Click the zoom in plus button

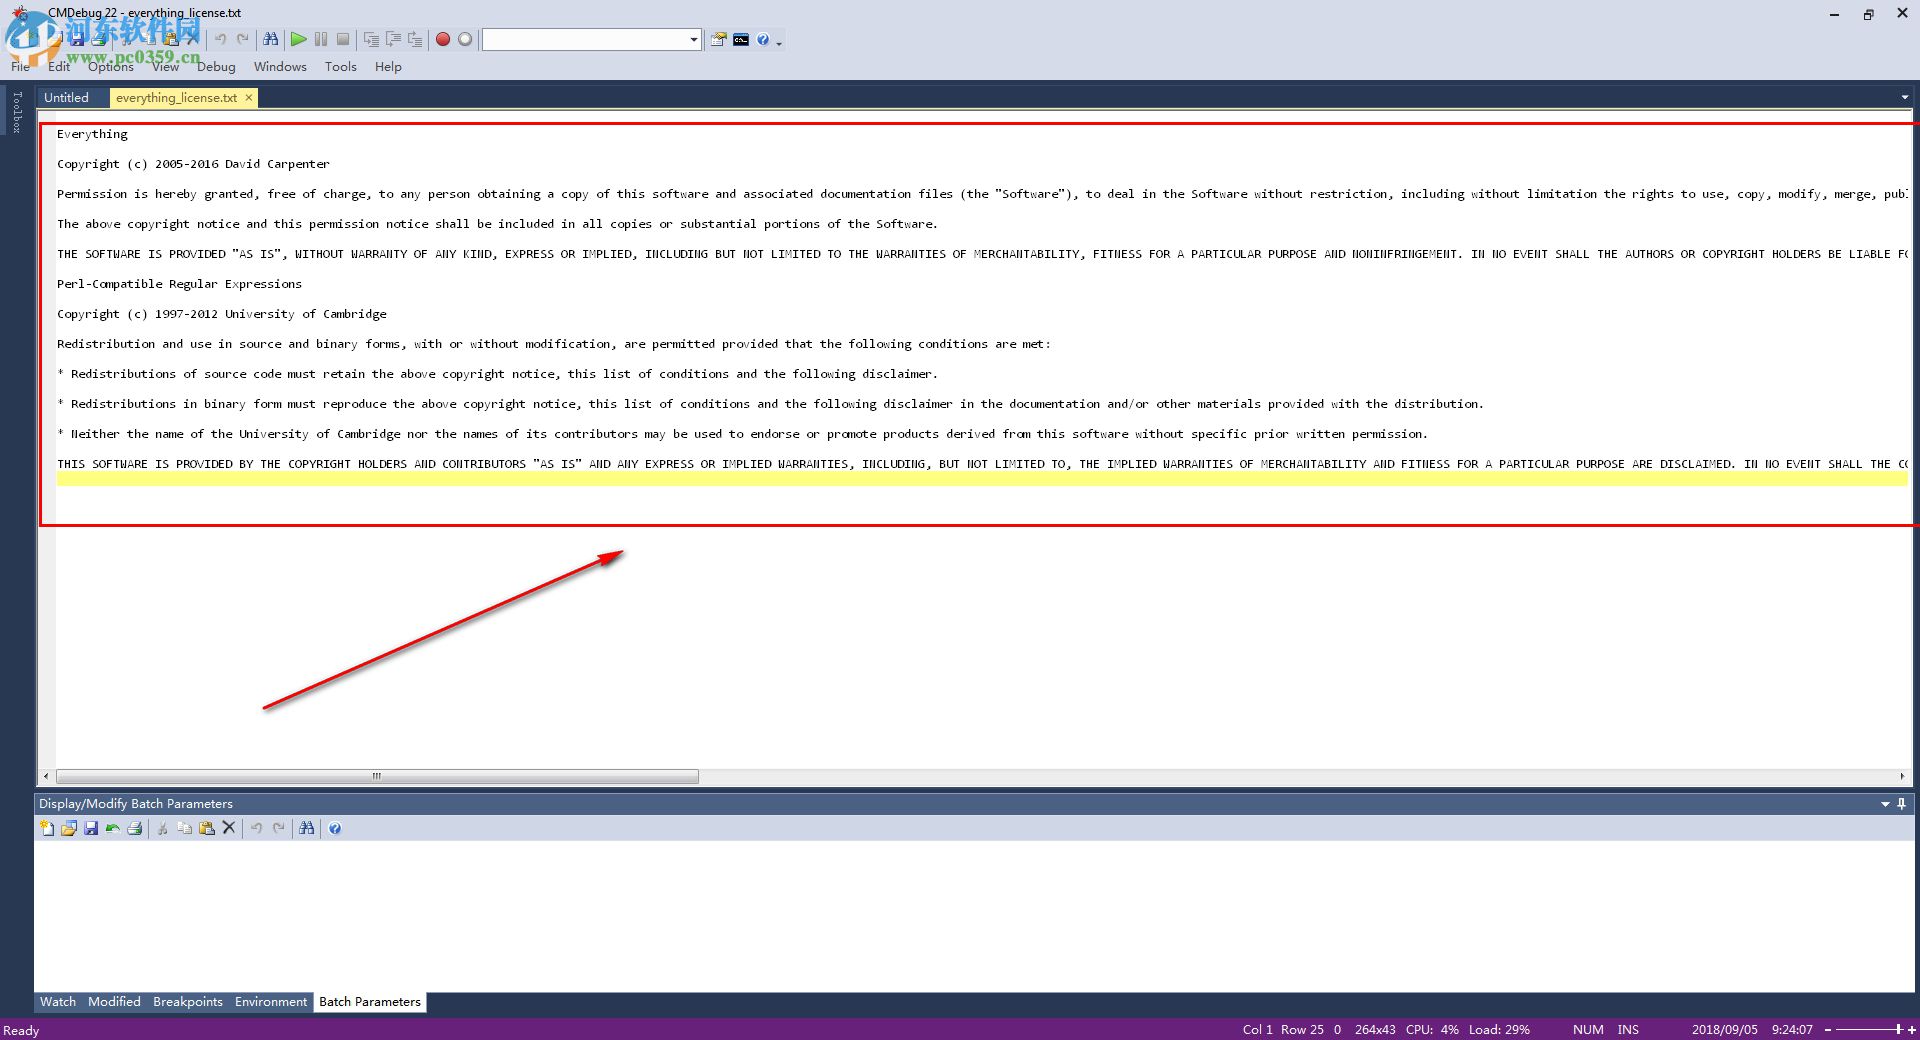pos(1912,1030)
